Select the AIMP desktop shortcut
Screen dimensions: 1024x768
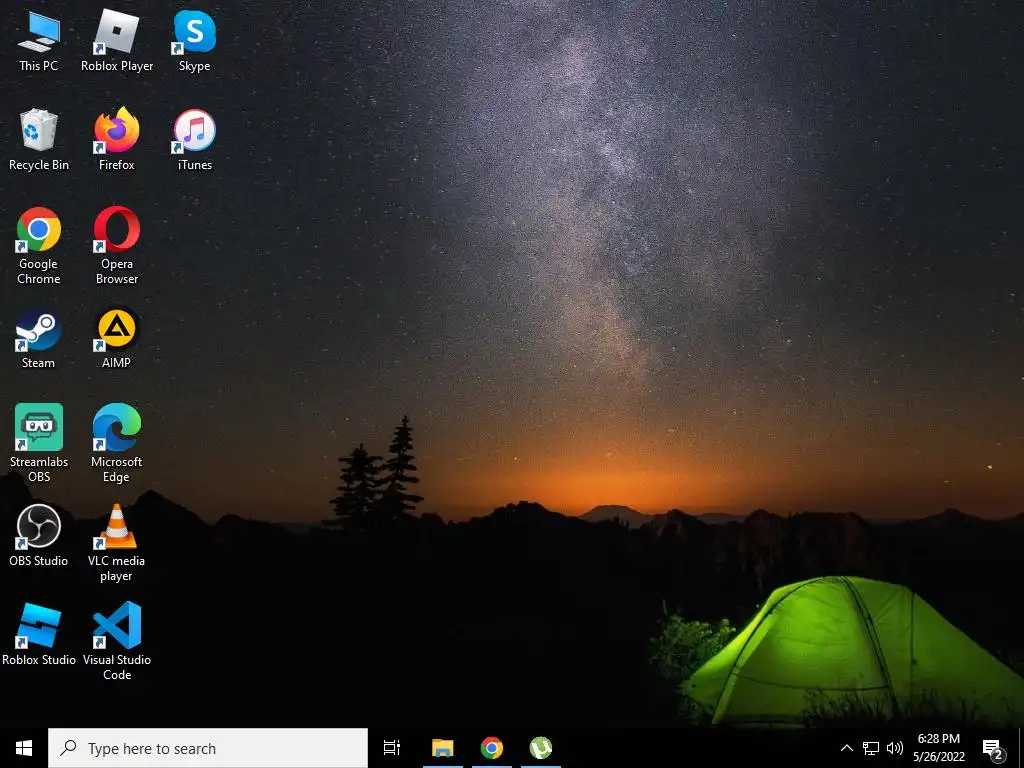(x=117, y=338)
